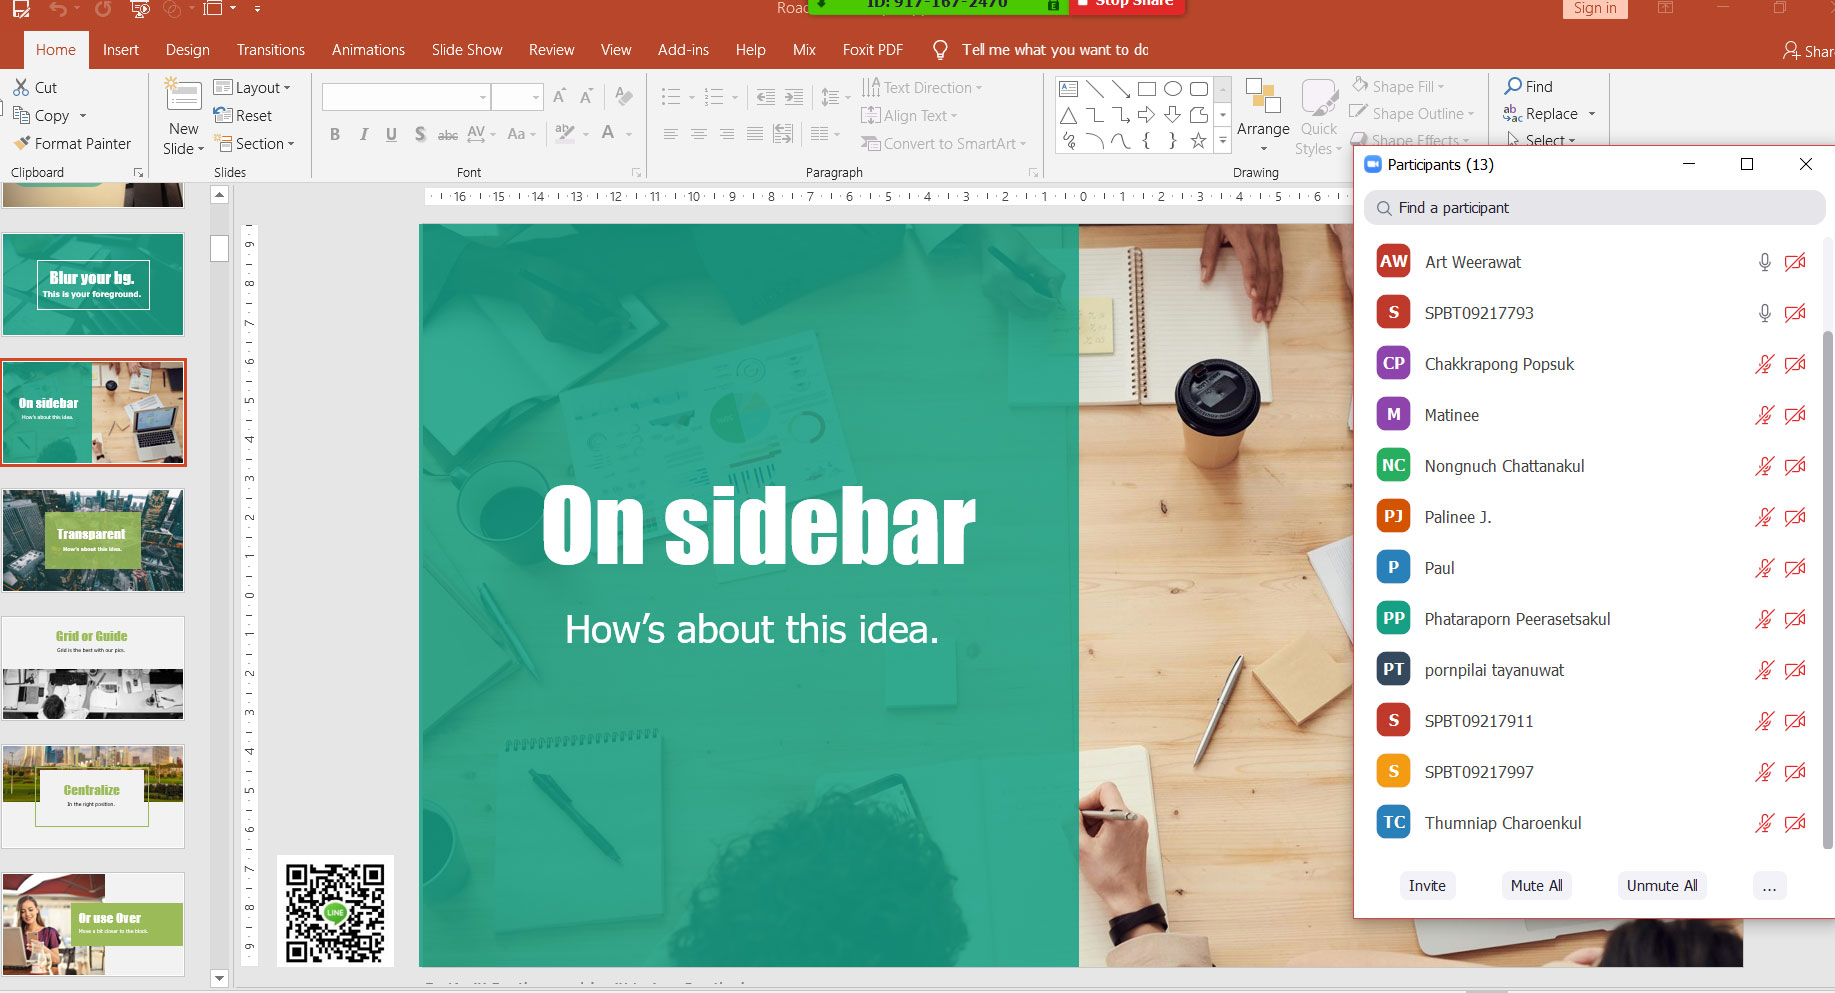Click the Tell me lightbulb icon
This screenshot has width=1835, height=993.
[x=940, y=50]
